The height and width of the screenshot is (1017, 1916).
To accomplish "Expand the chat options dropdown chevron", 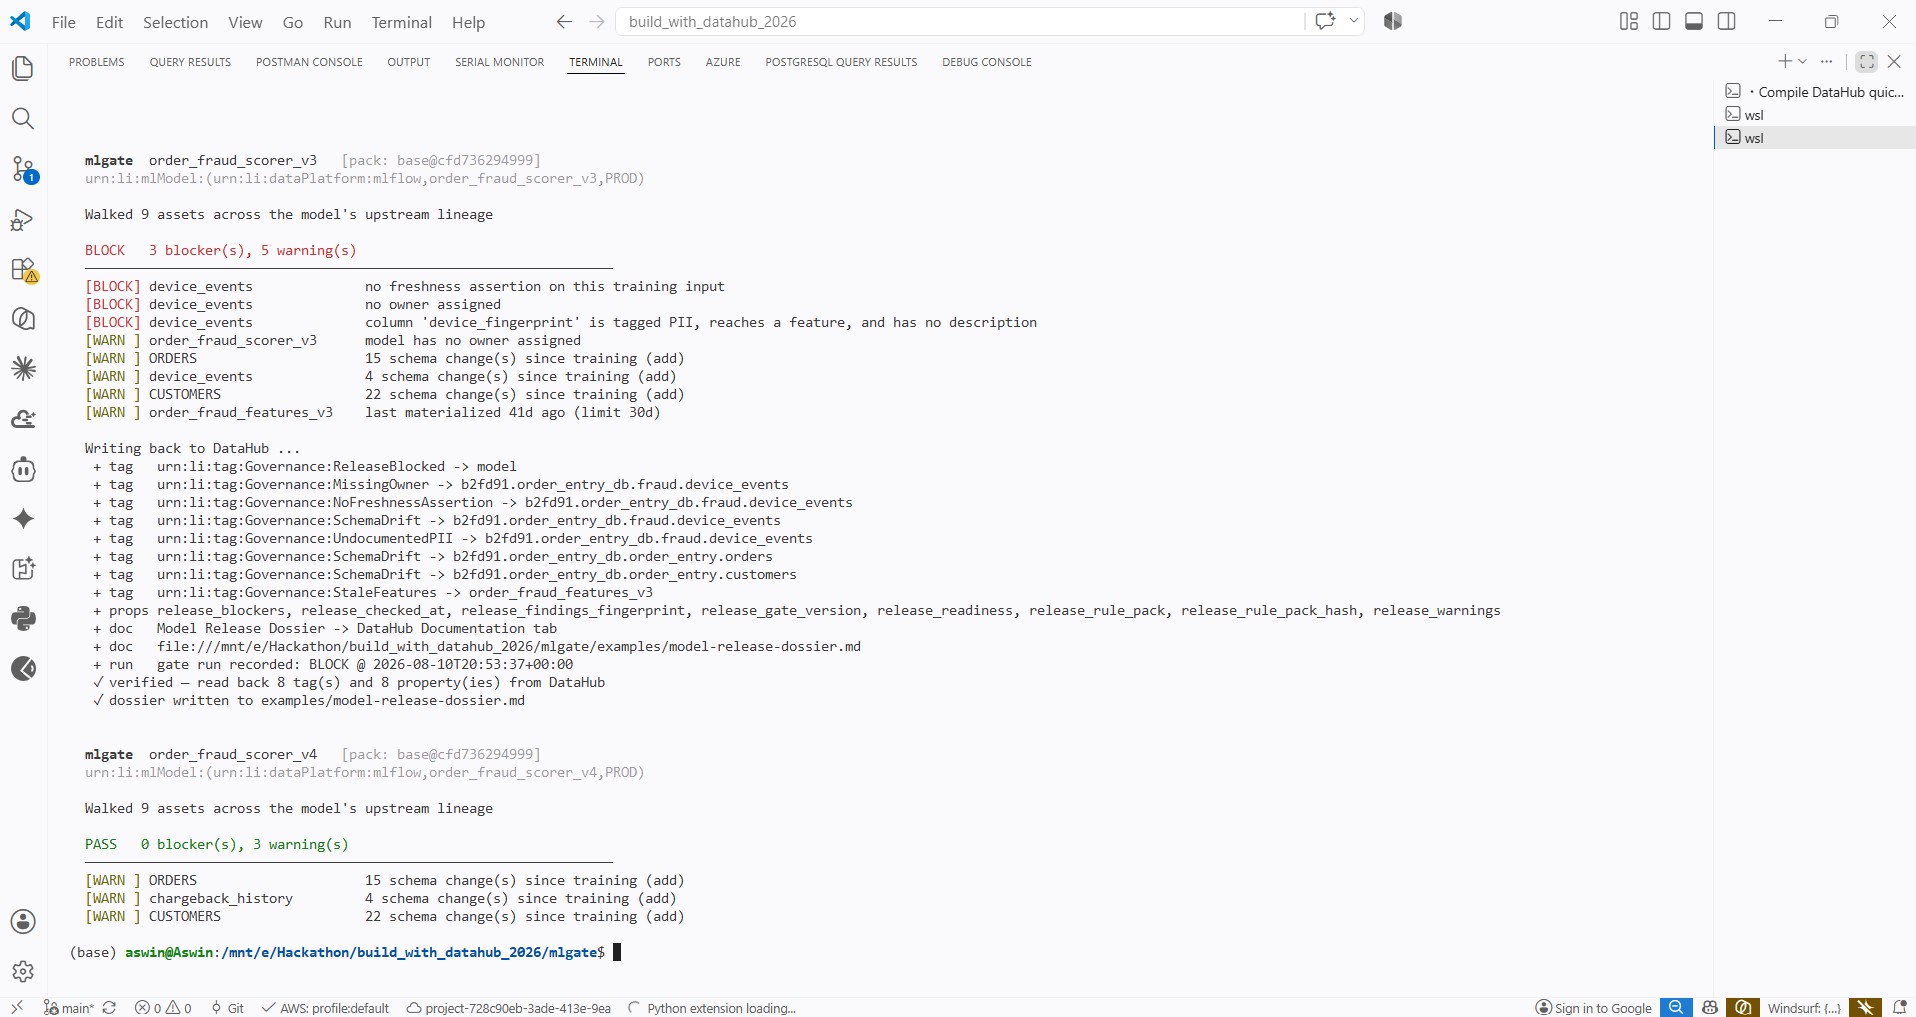I will pos(1354,21).
